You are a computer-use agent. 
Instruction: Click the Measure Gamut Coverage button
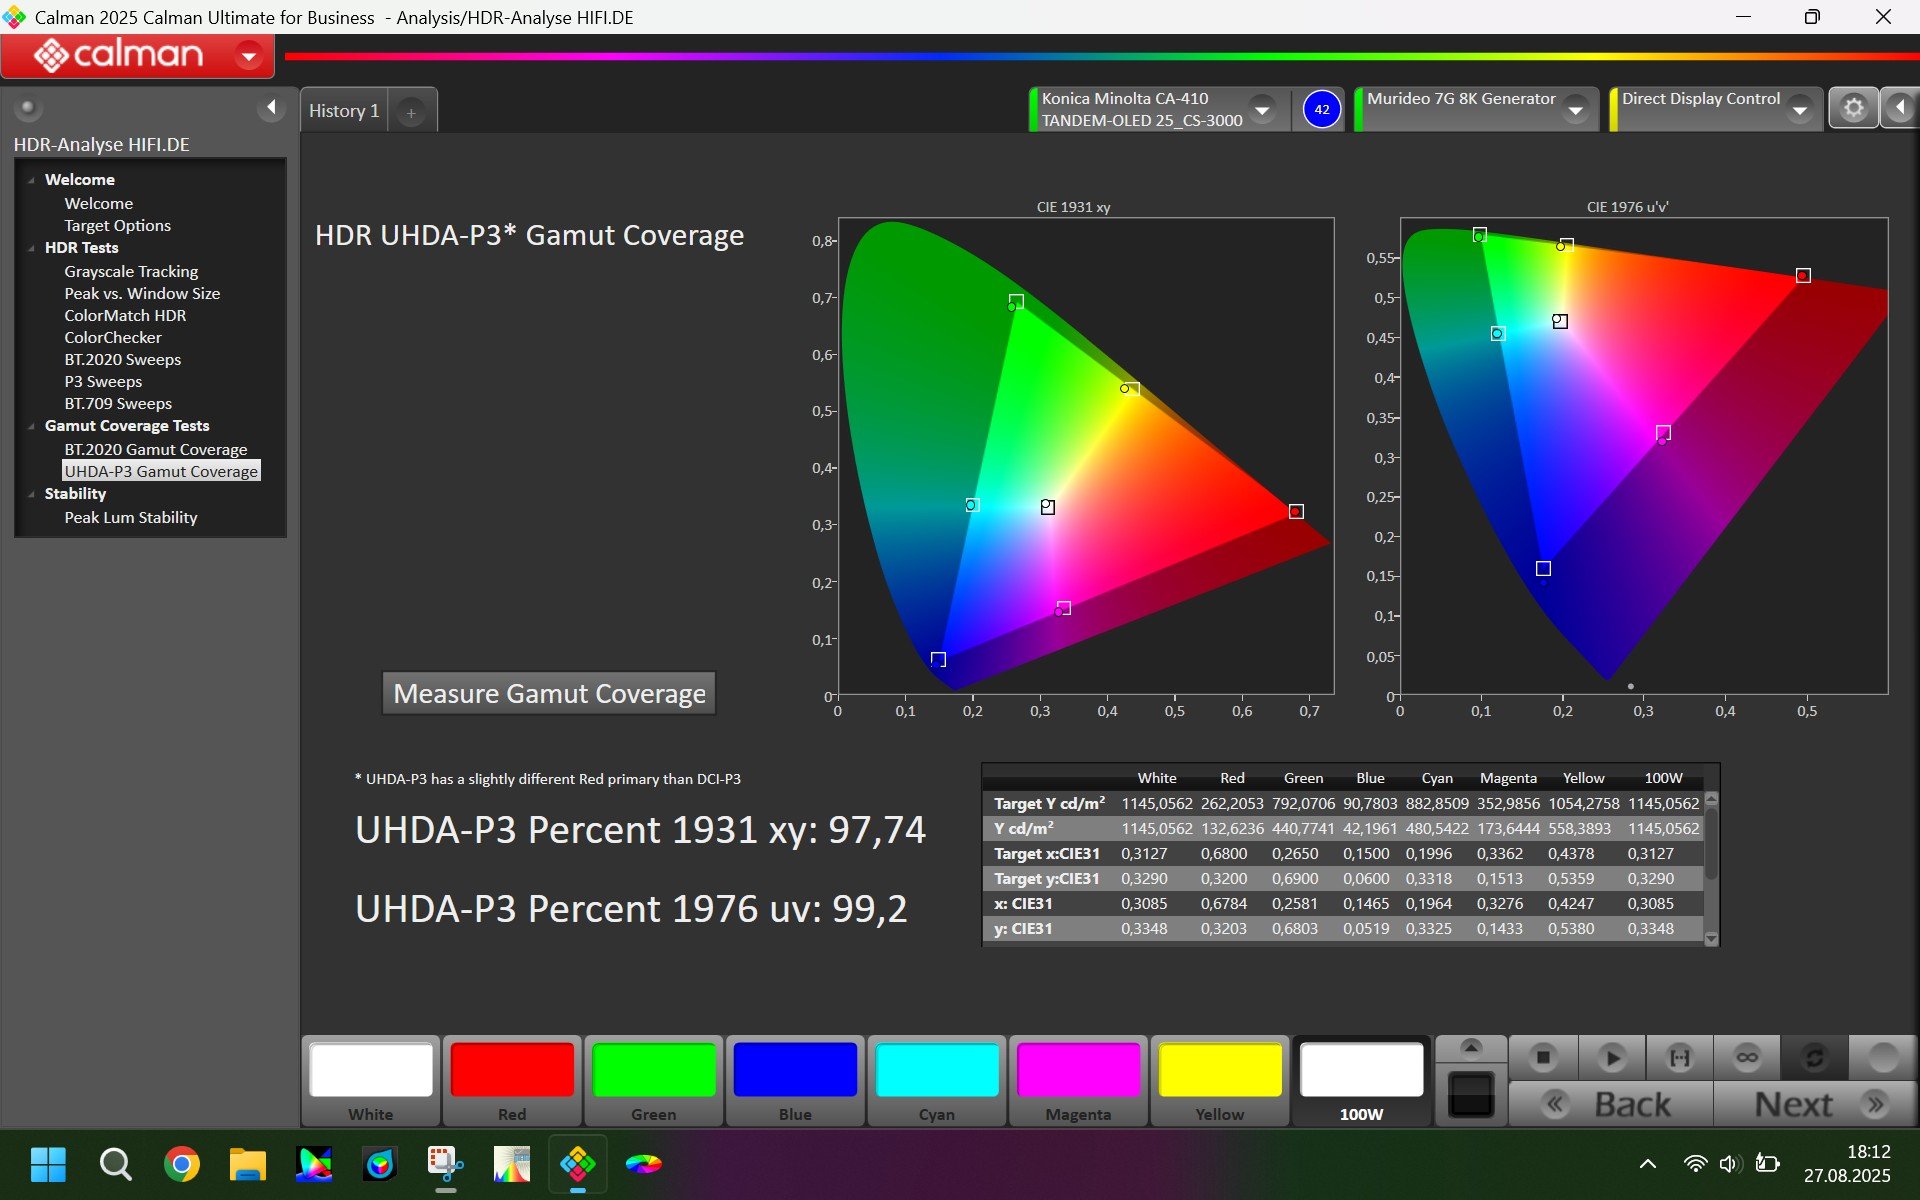tap(549, 693)
